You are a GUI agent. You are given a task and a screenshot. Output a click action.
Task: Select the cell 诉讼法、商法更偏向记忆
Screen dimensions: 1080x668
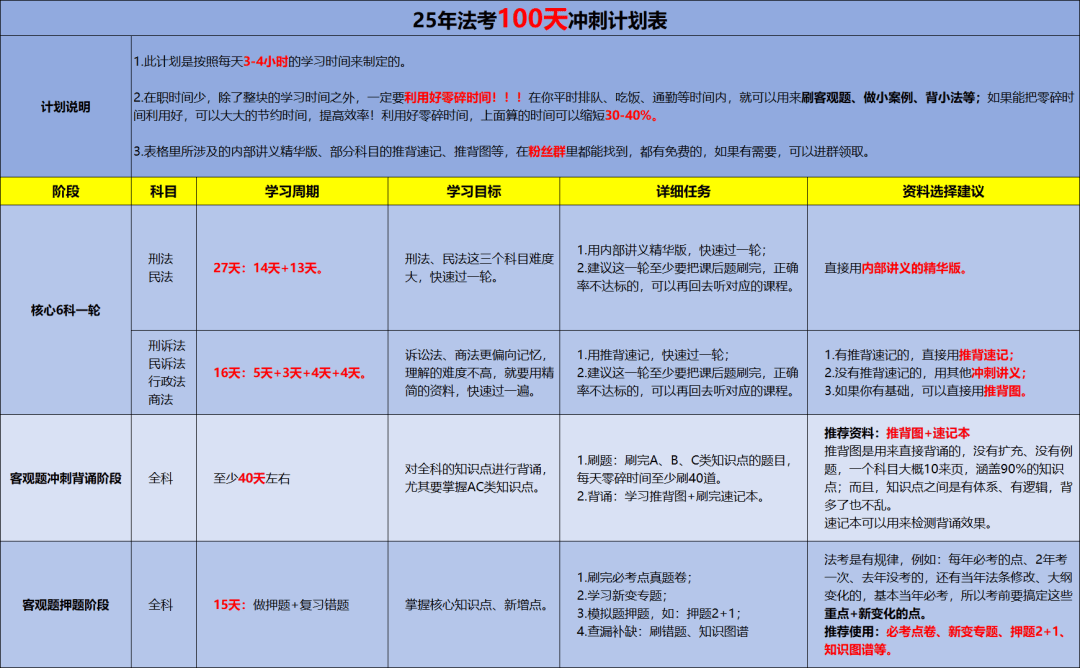pyautogui.click(x=474, y=373)
